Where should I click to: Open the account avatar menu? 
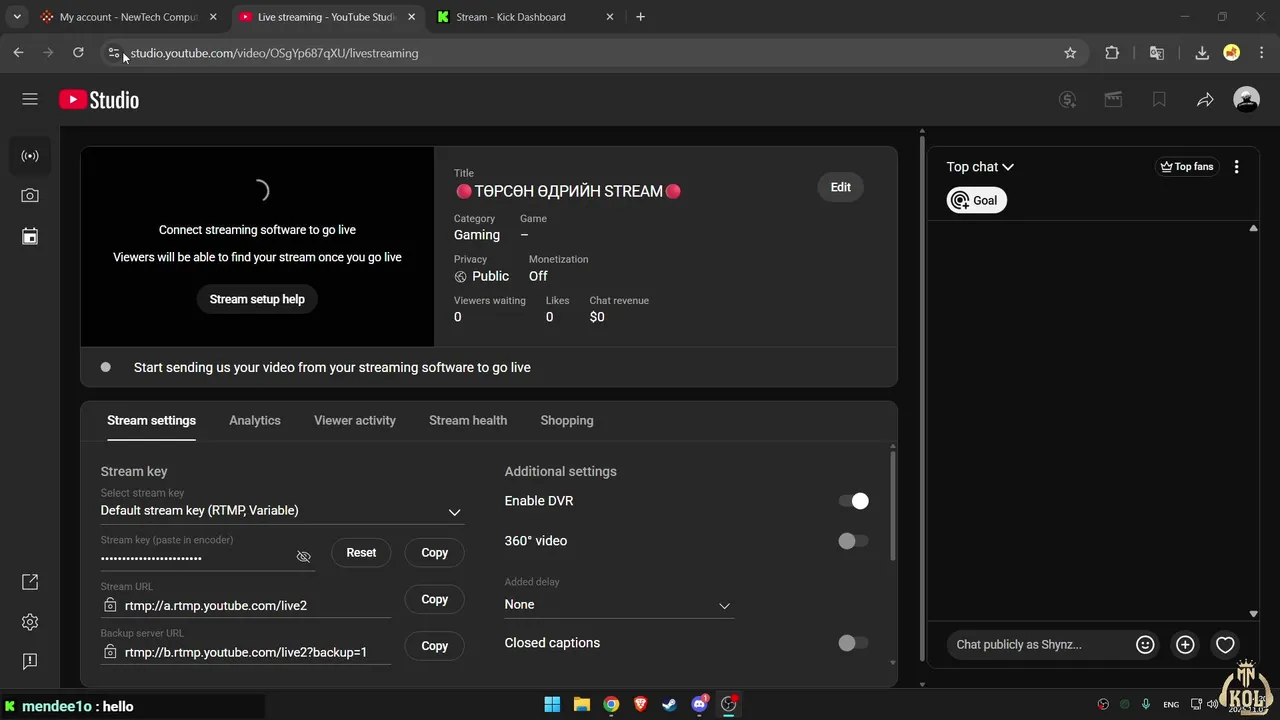click(x=1246, y=99)
